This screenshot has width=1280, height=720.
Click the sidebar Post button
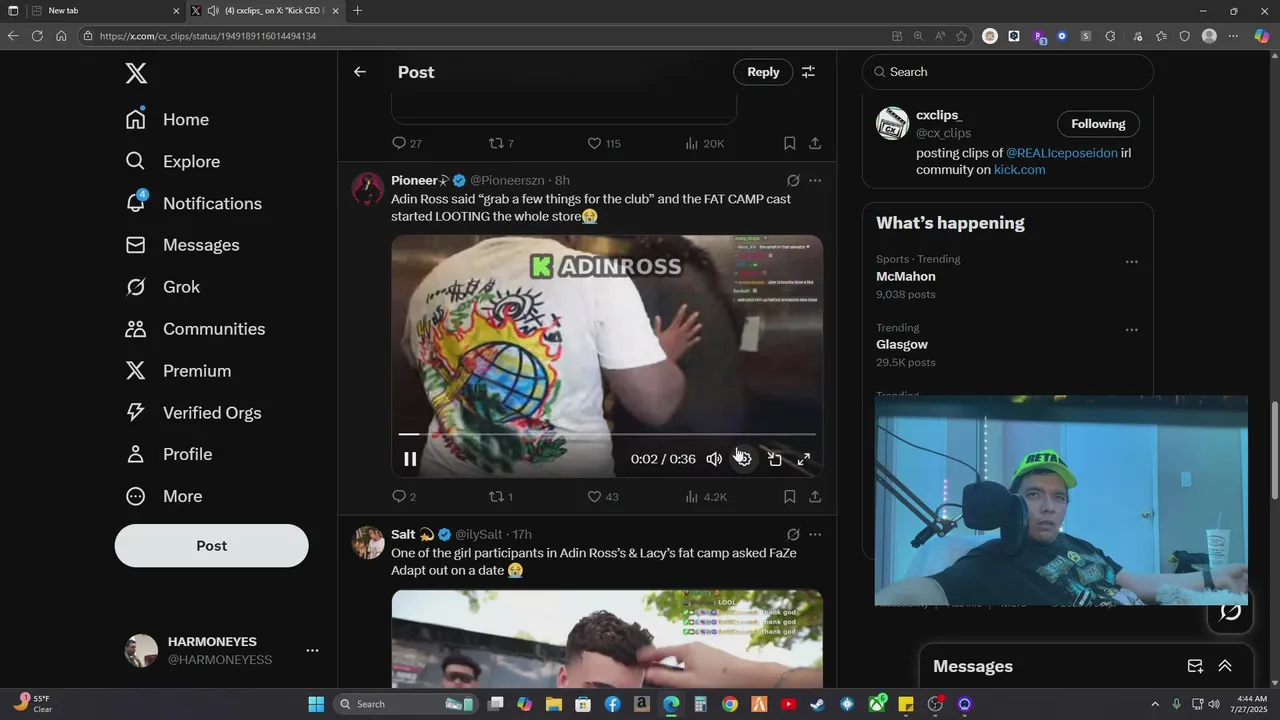click(x=211, y=546)
